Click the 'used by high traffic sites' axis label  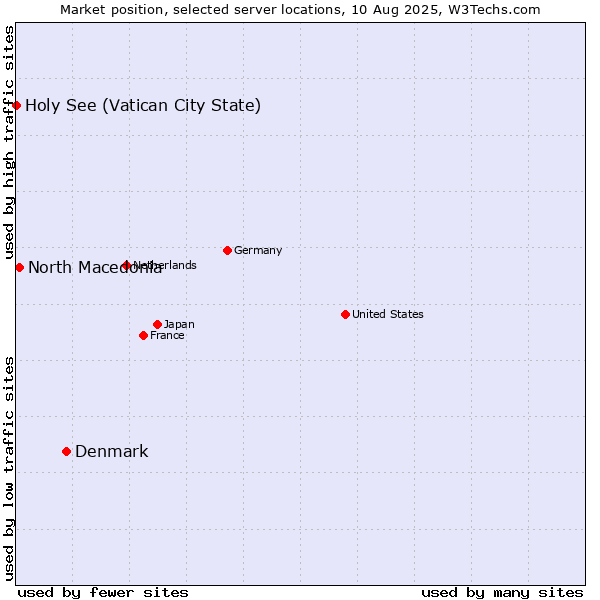click(x=9, y=142)
